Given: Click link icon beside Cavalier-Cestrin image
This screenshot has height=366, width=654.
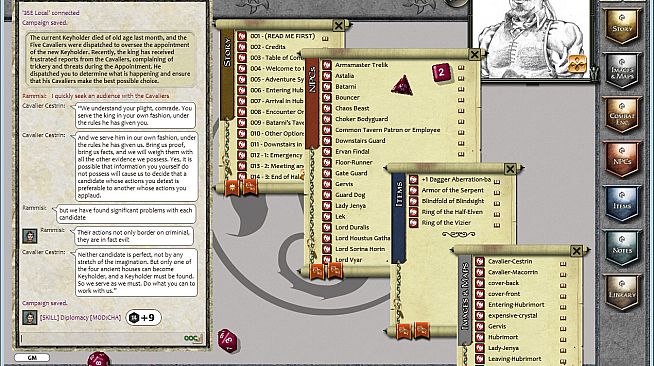Looking at the screenshot, I should click(480, 262).
